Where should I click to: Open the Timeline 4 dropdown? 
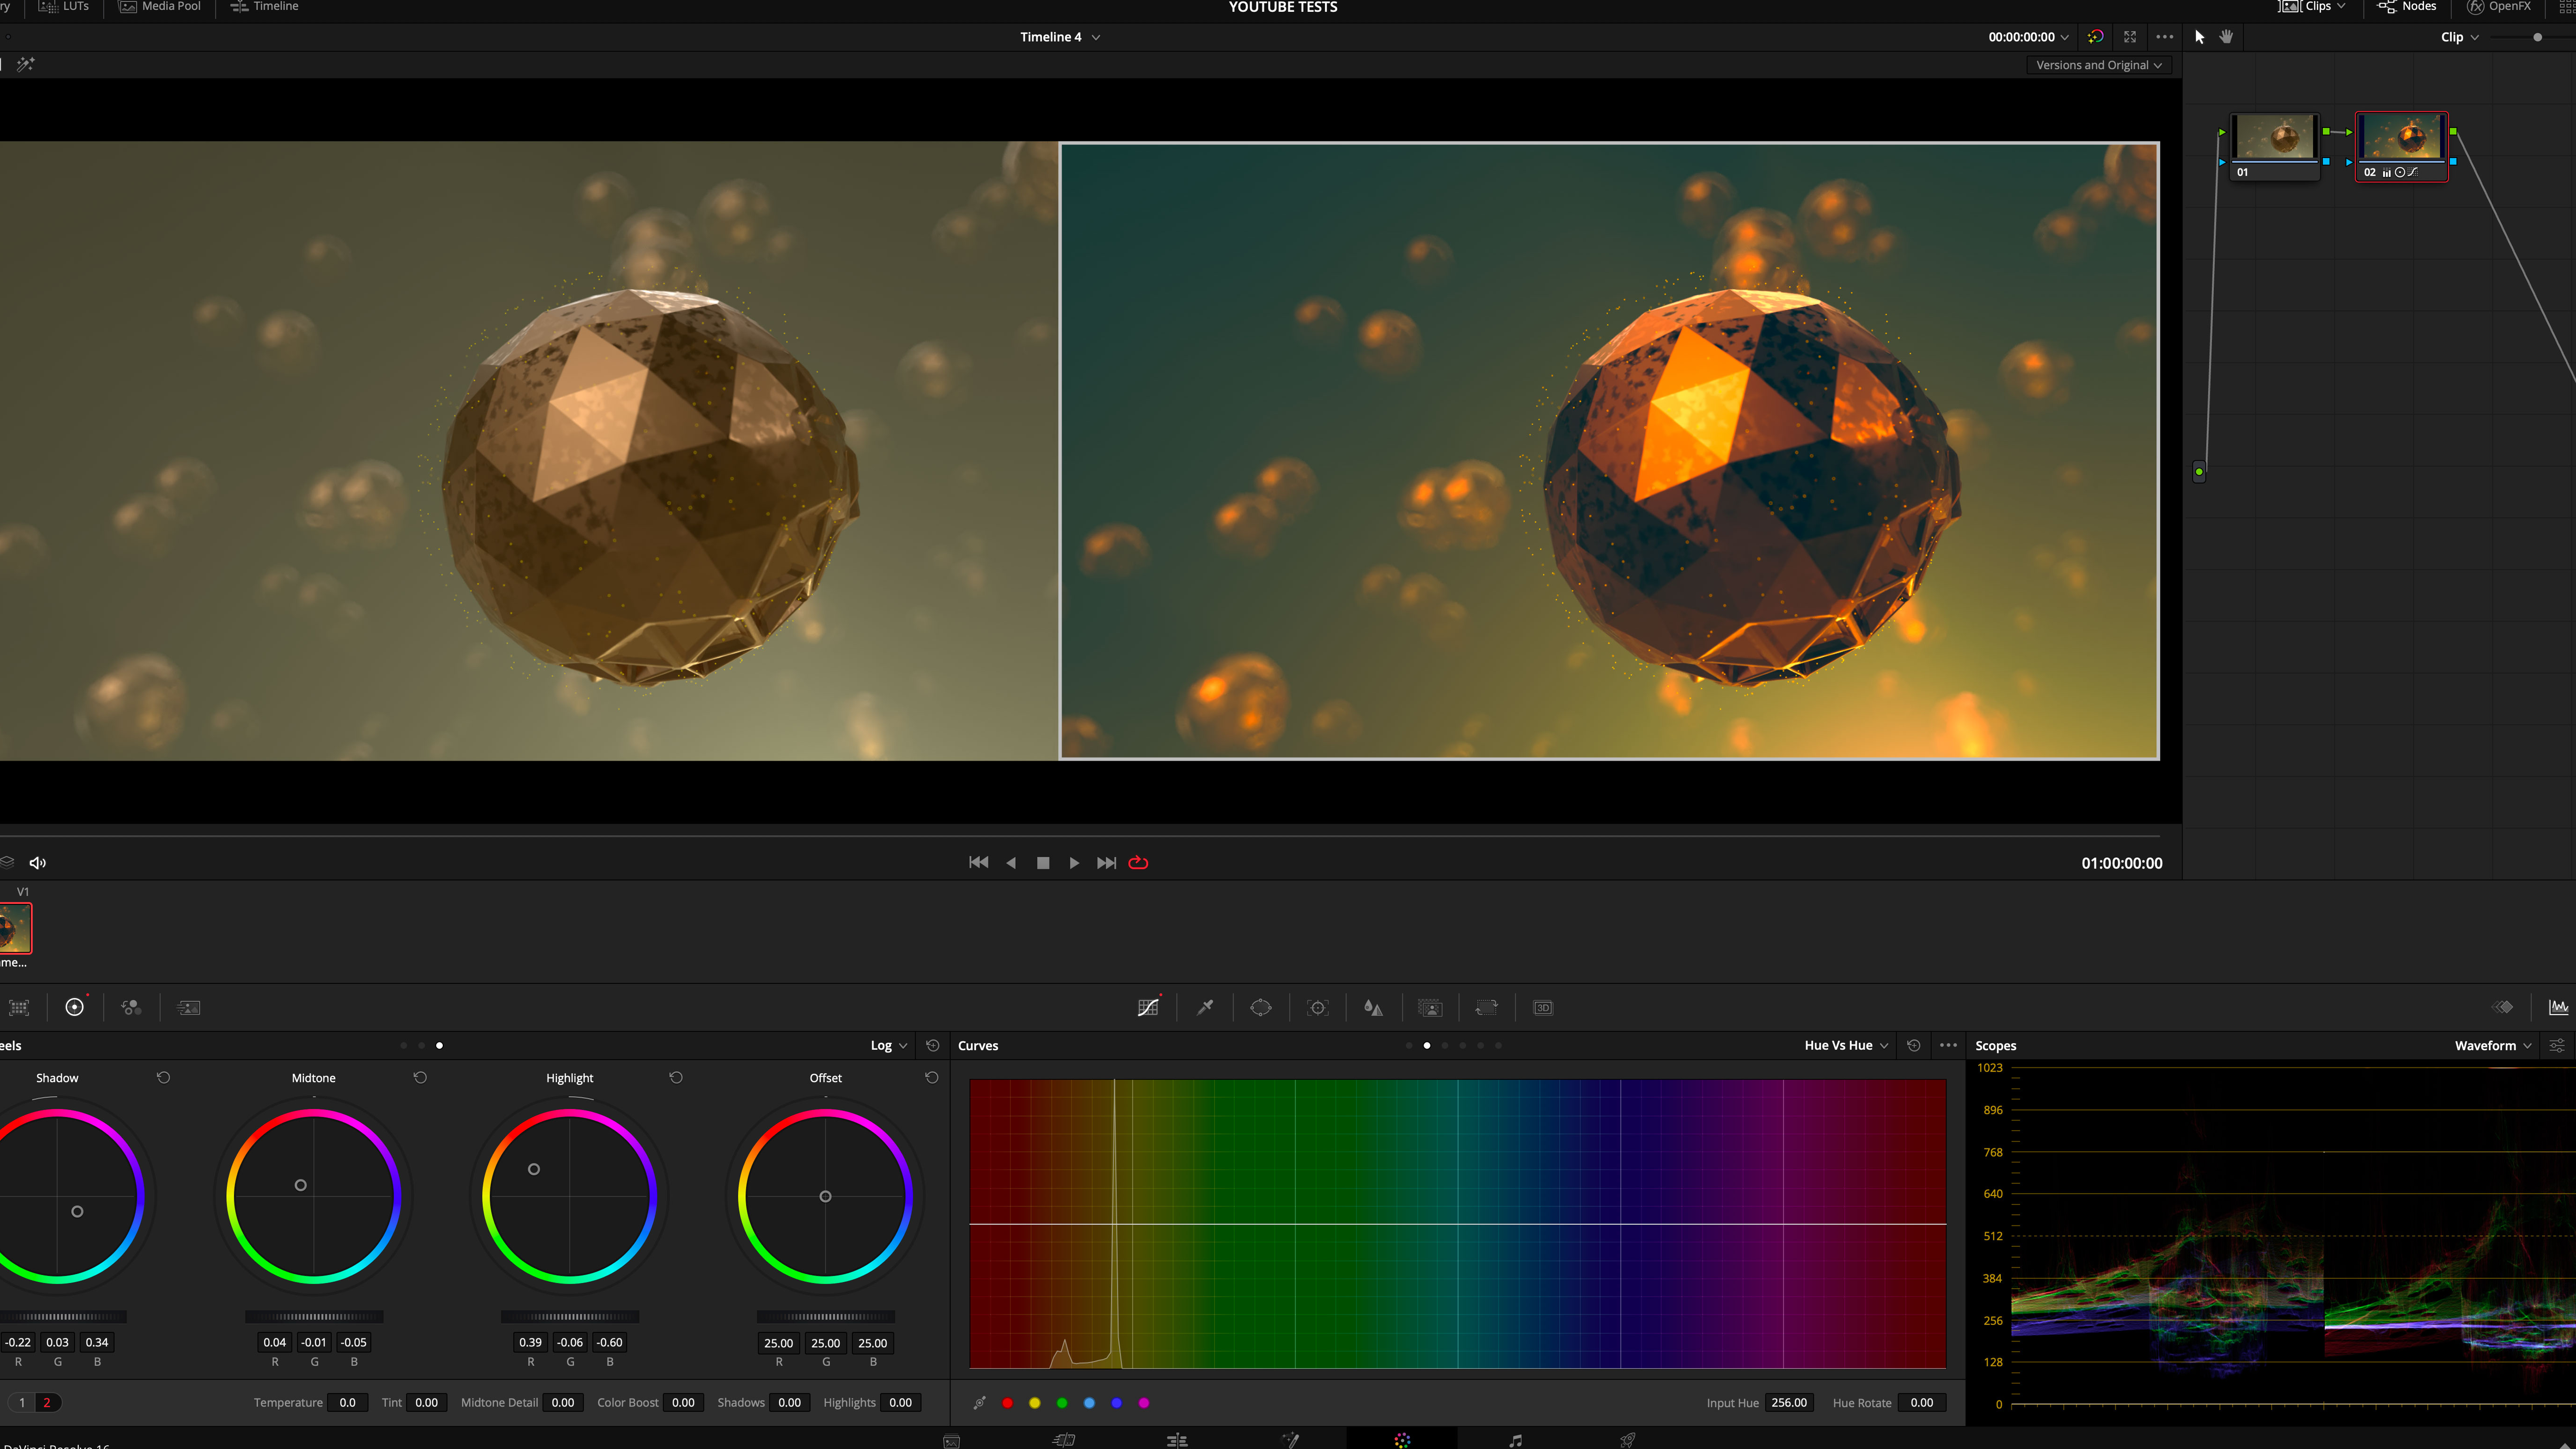click(1060, 37)
